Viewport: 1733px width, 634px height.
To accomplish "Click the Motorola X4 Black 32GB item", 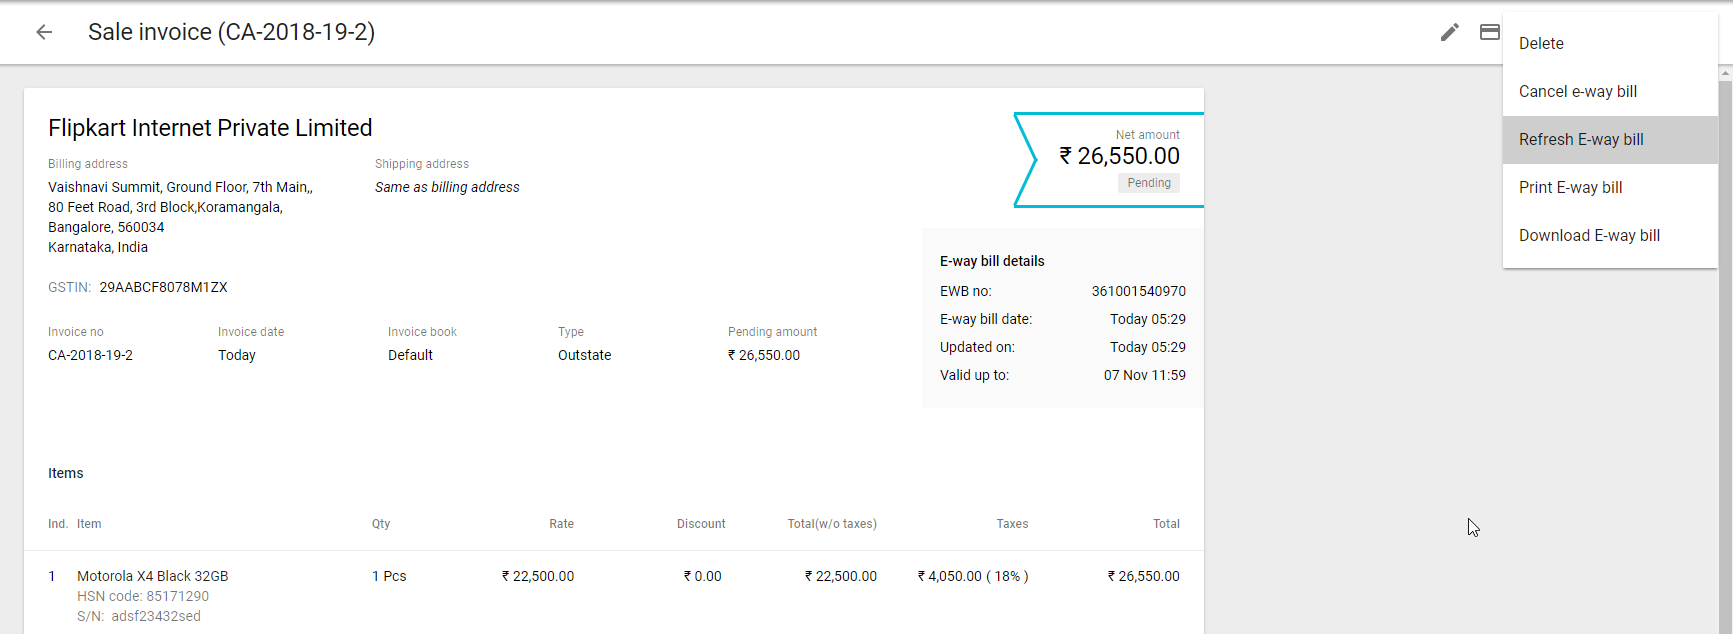I will (x=153, y=576).
